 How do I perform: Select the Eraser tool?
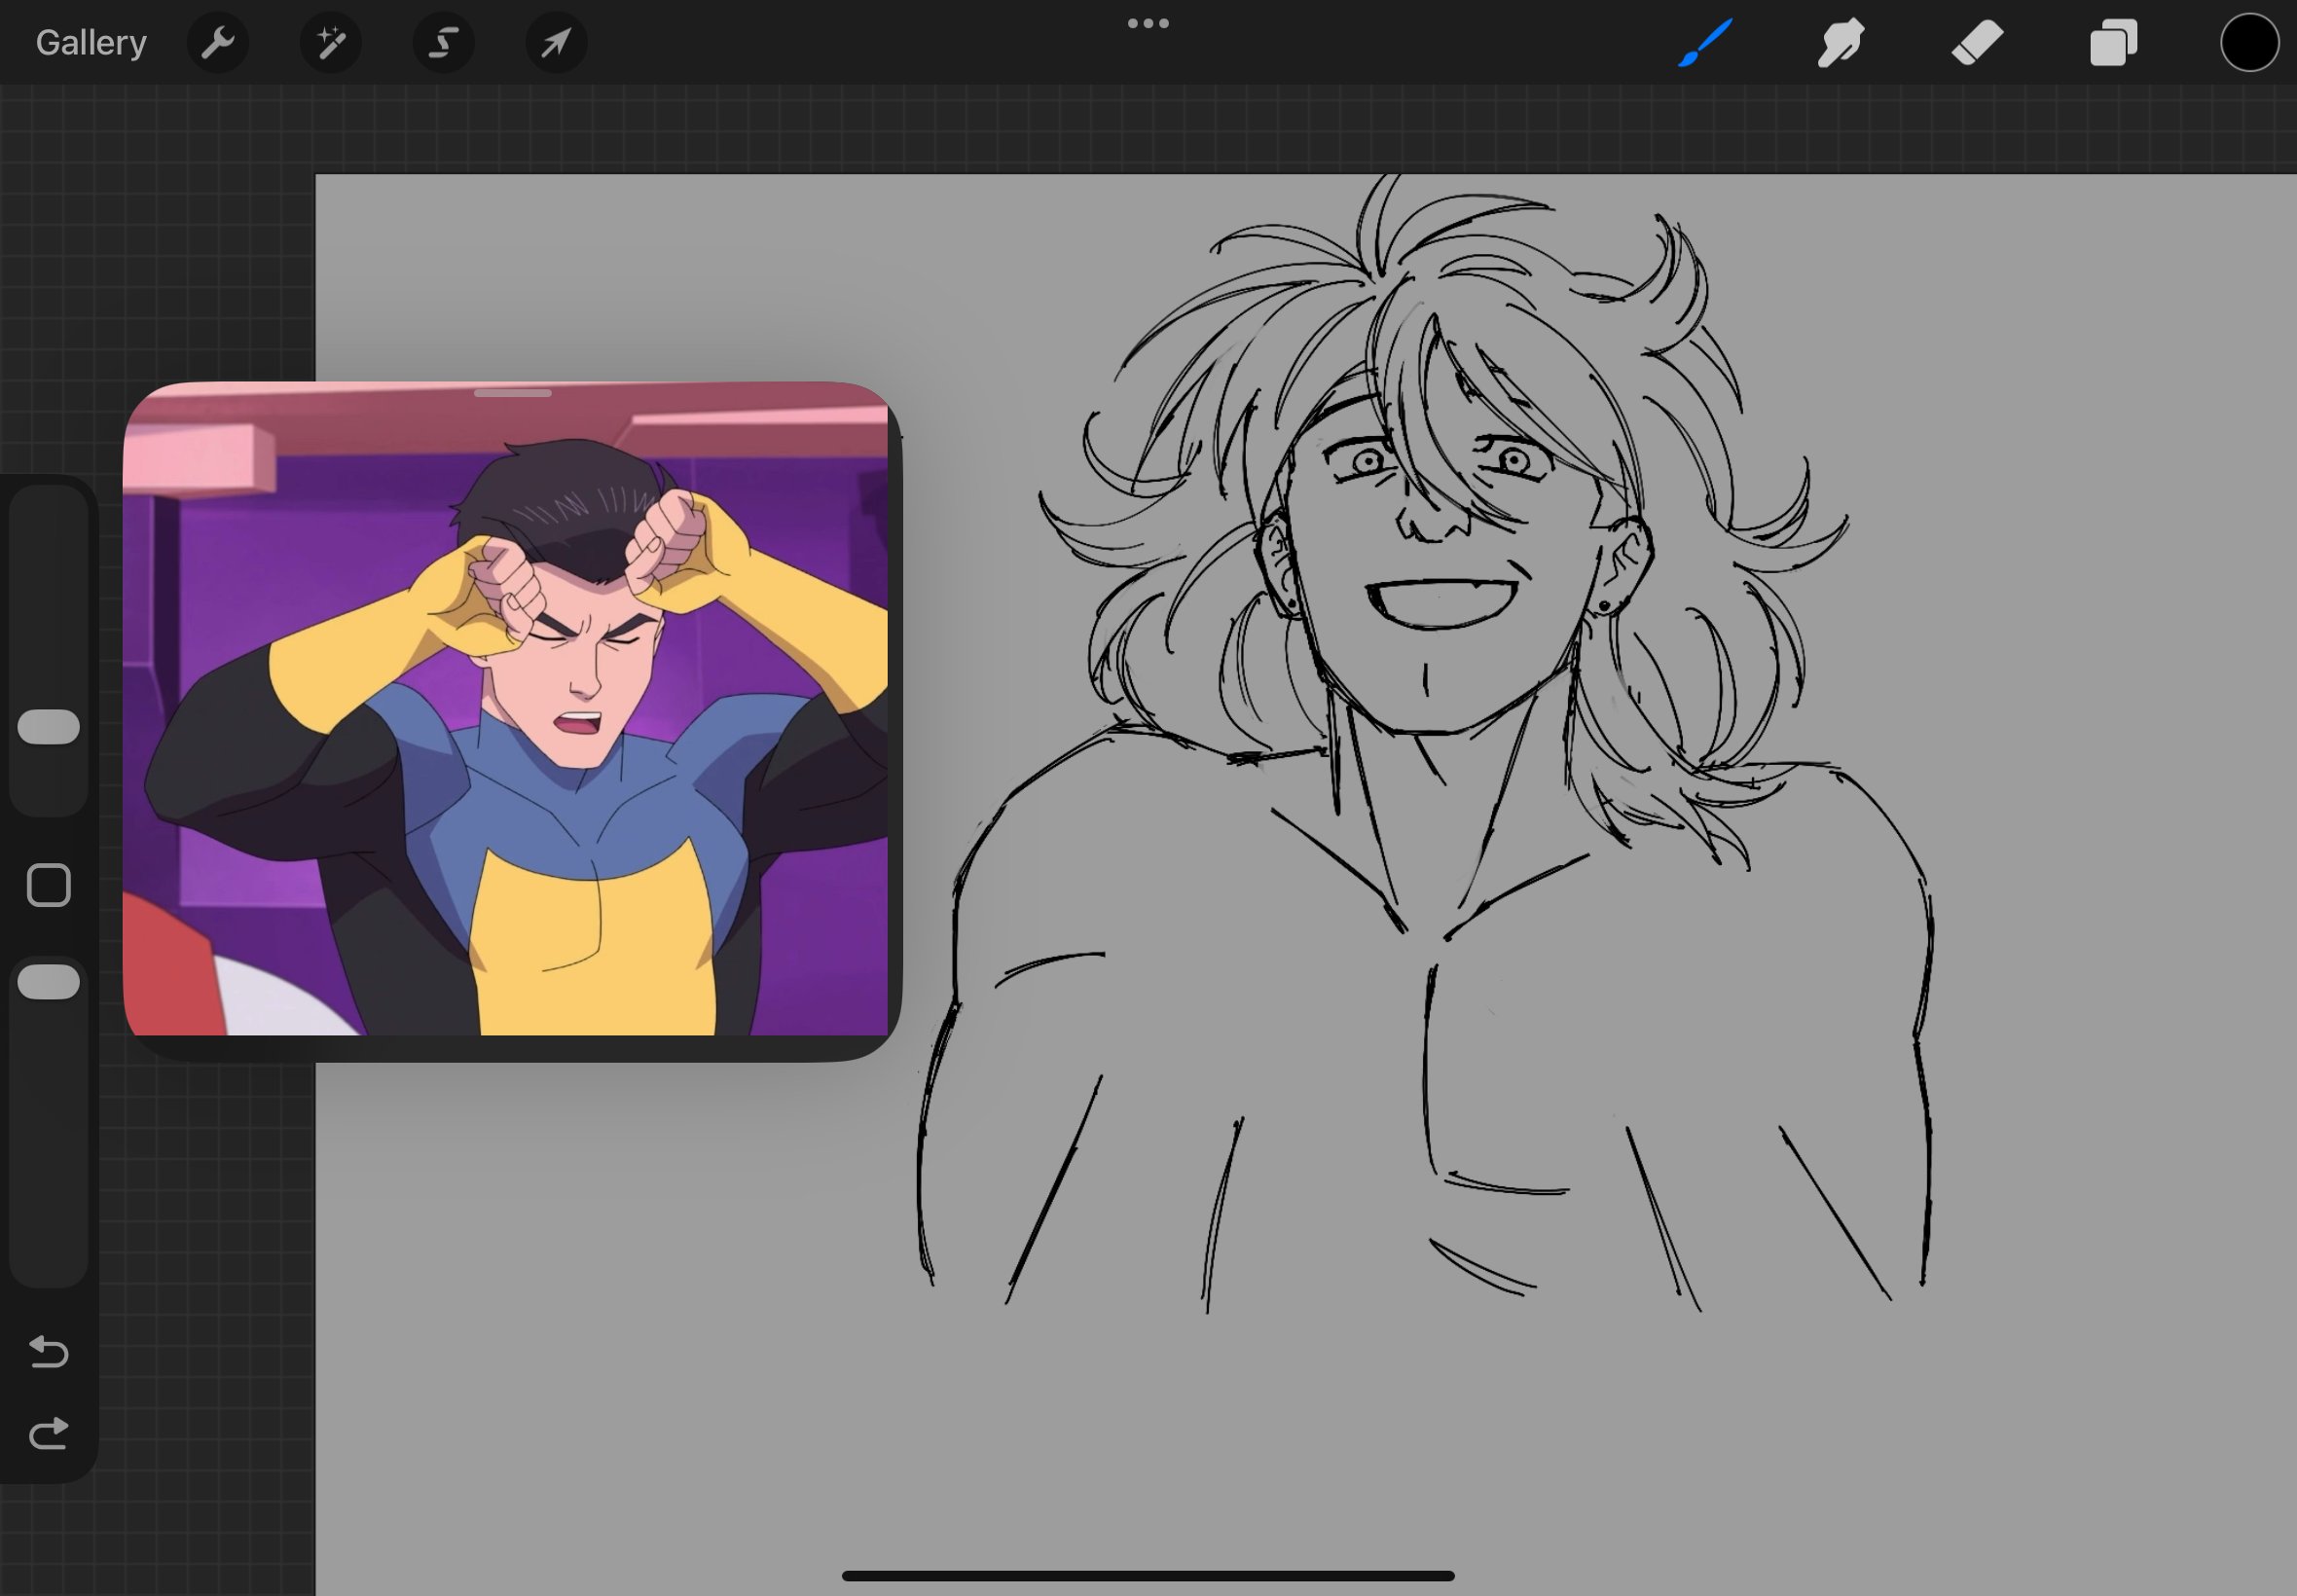point(1976,43)
